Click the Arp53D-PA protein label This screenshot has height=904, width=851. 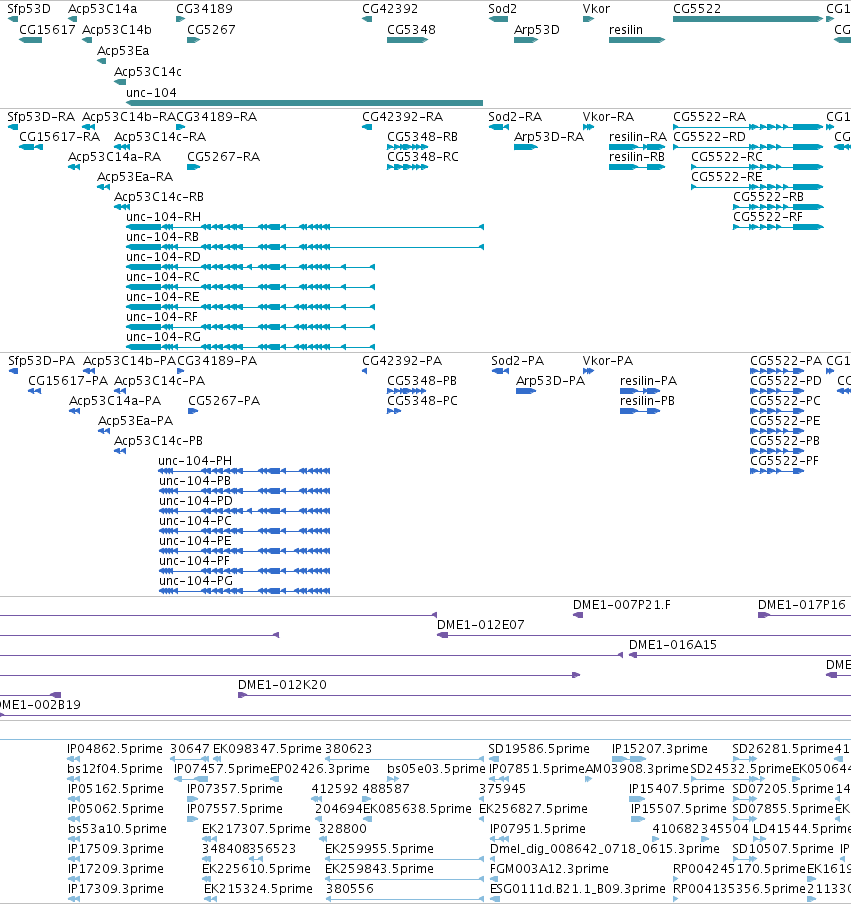coord(550,381)
